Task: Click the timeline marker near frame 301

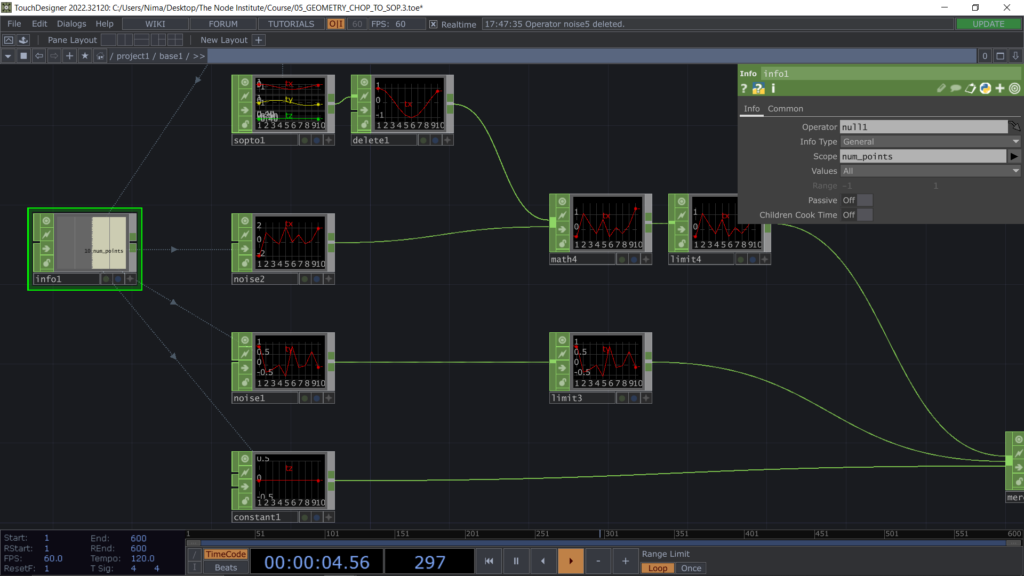Action: [x=600, y=534]
